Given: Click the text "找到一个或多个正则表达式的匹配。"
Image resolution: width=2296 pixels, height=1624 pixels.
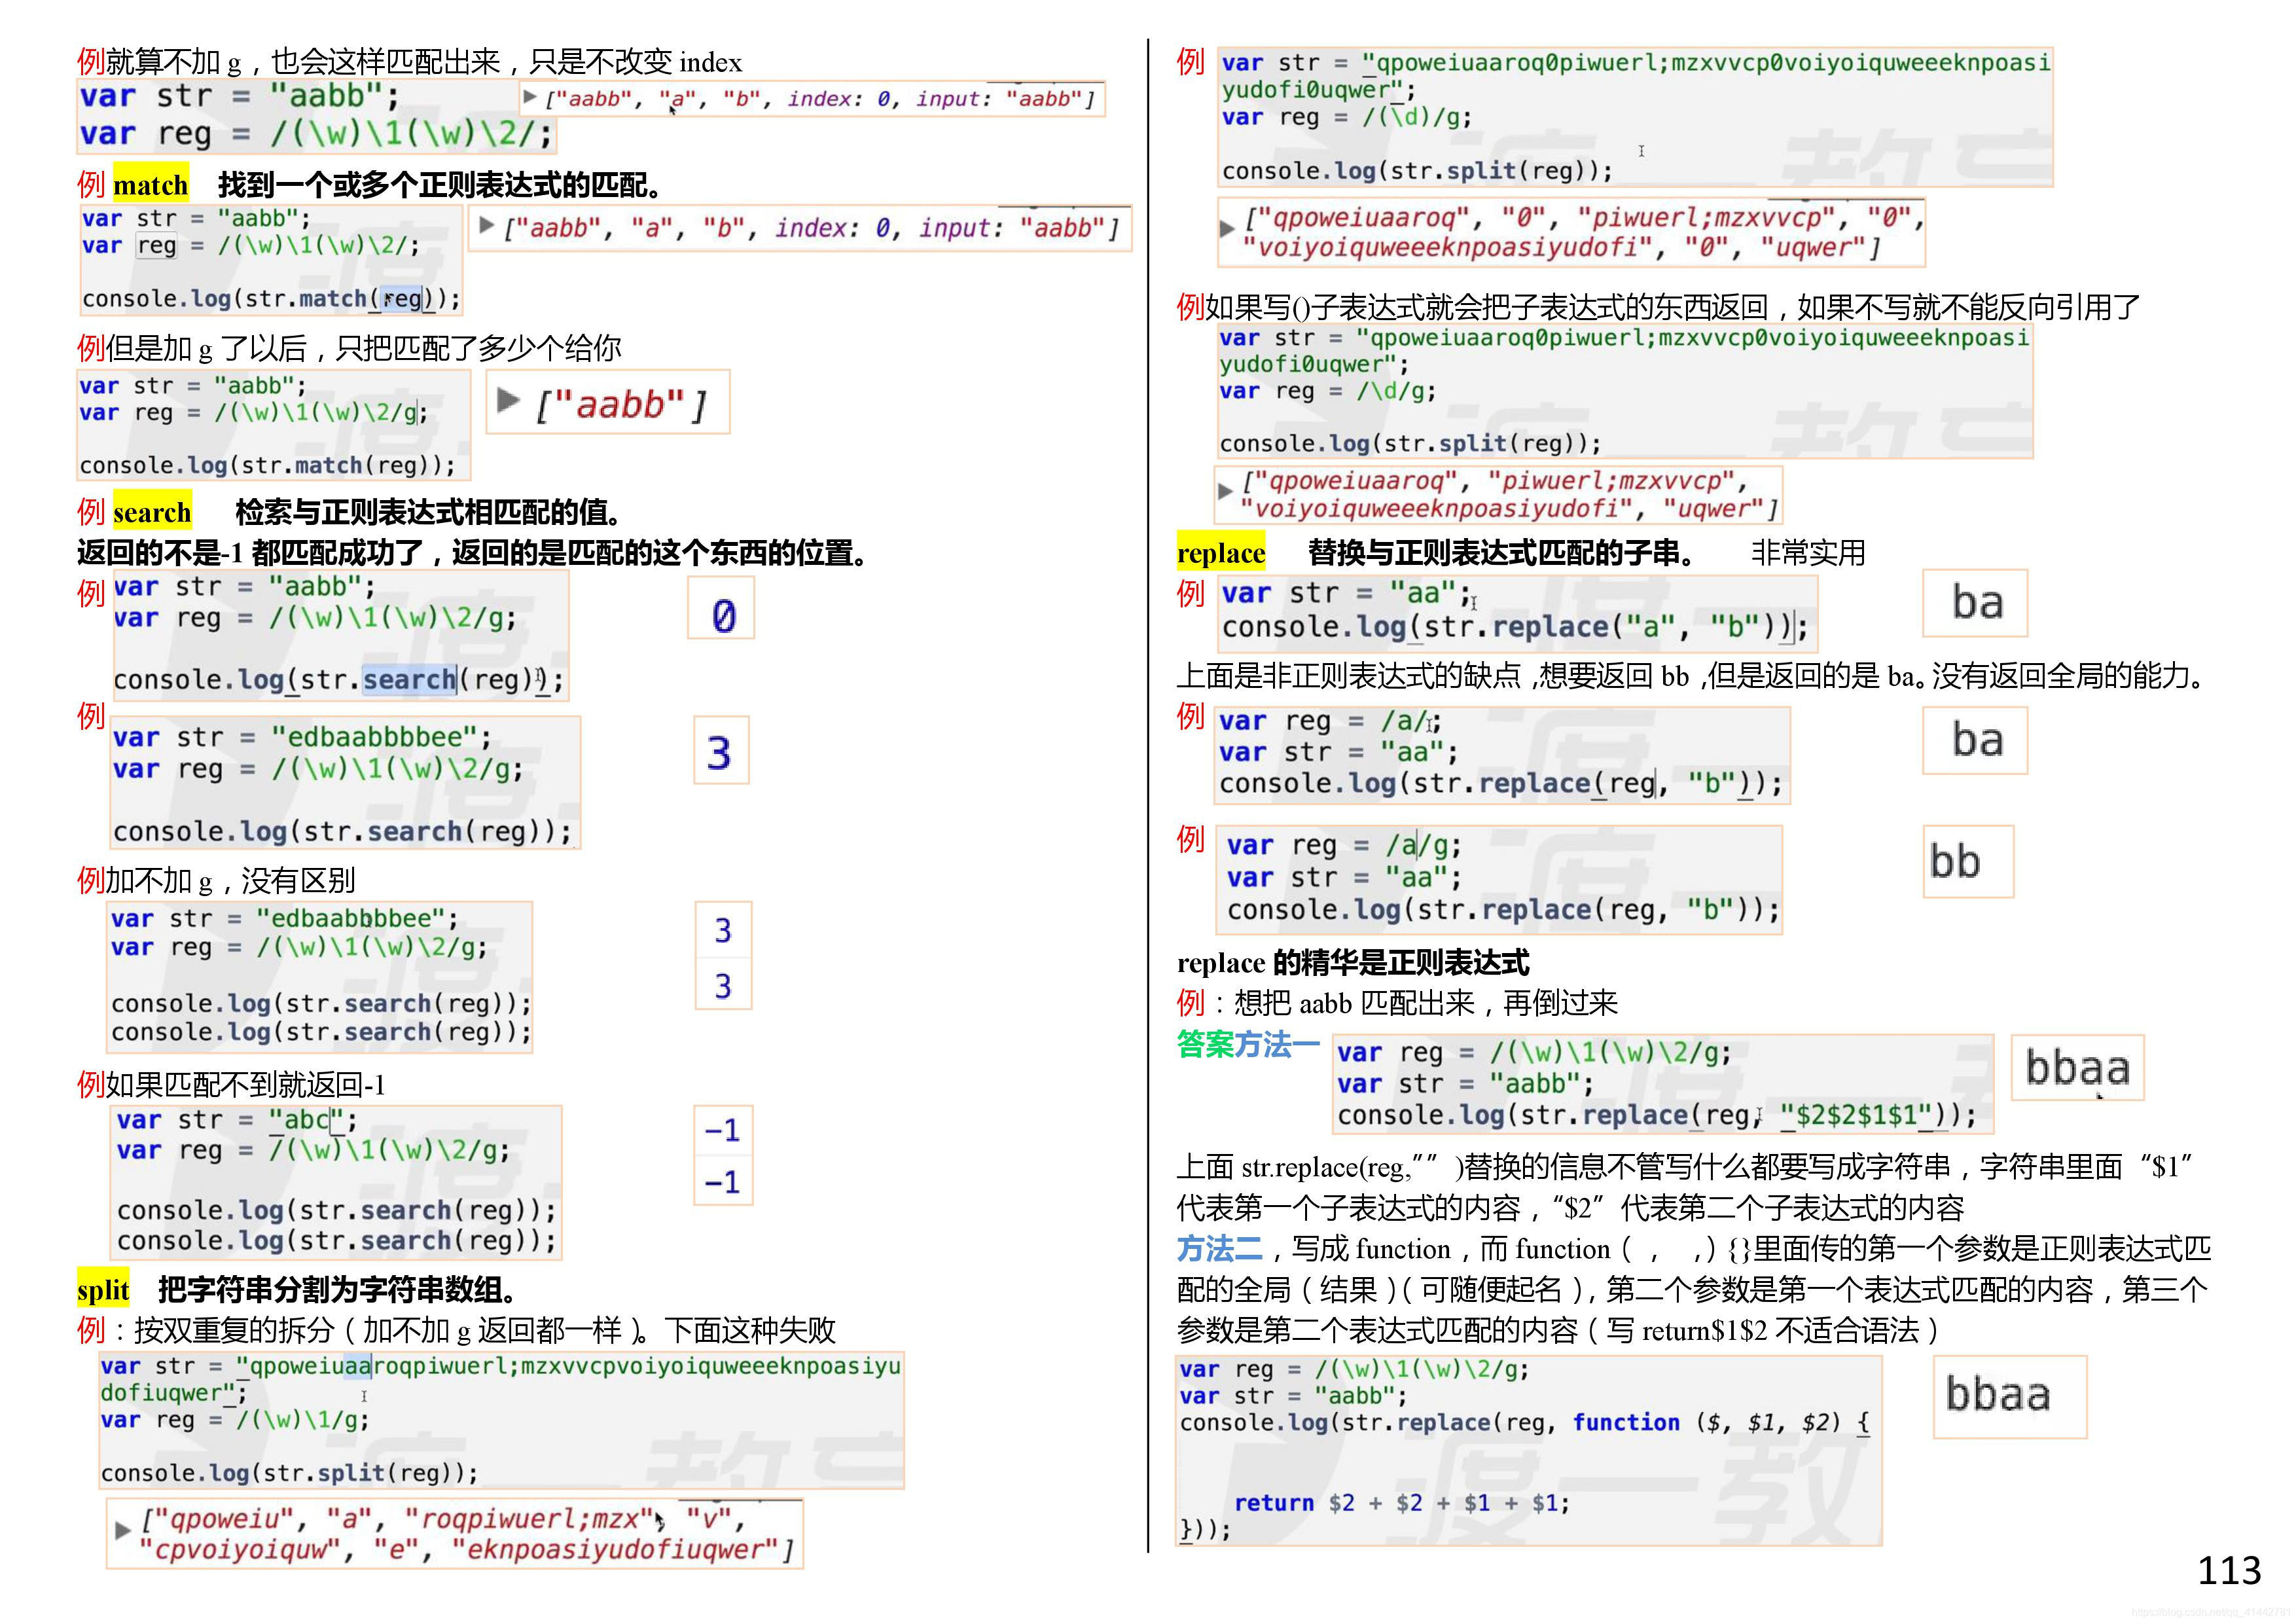Looking at the screenshot, I should pyautogui.click(x=440, y=185).
